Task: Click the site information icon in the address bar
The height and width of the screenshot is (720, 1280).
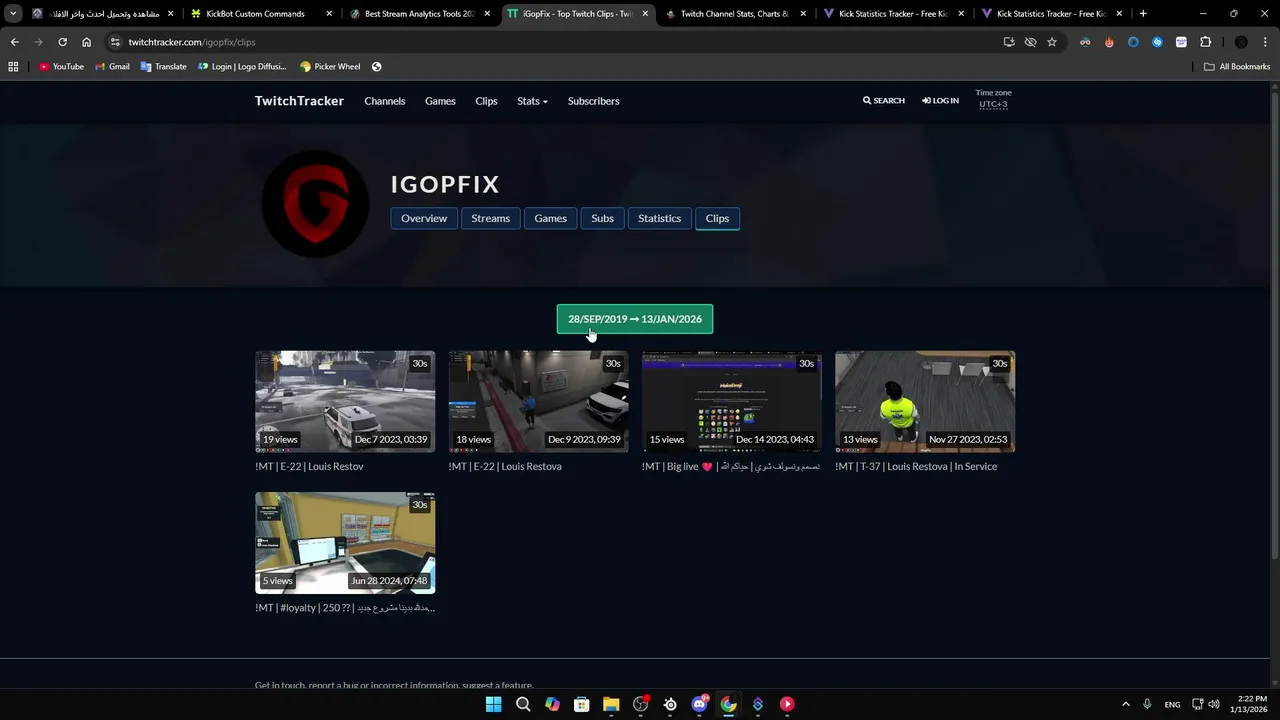Action: pos(116,42)
